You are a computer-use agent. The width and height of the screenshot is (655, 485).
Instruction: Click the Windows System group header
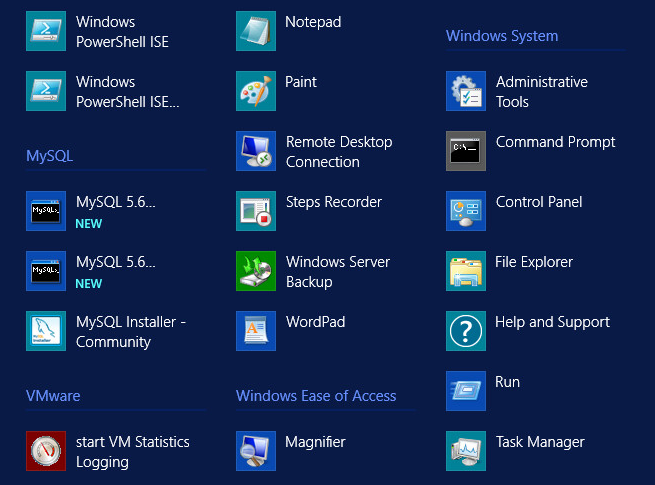pos(502,36)
